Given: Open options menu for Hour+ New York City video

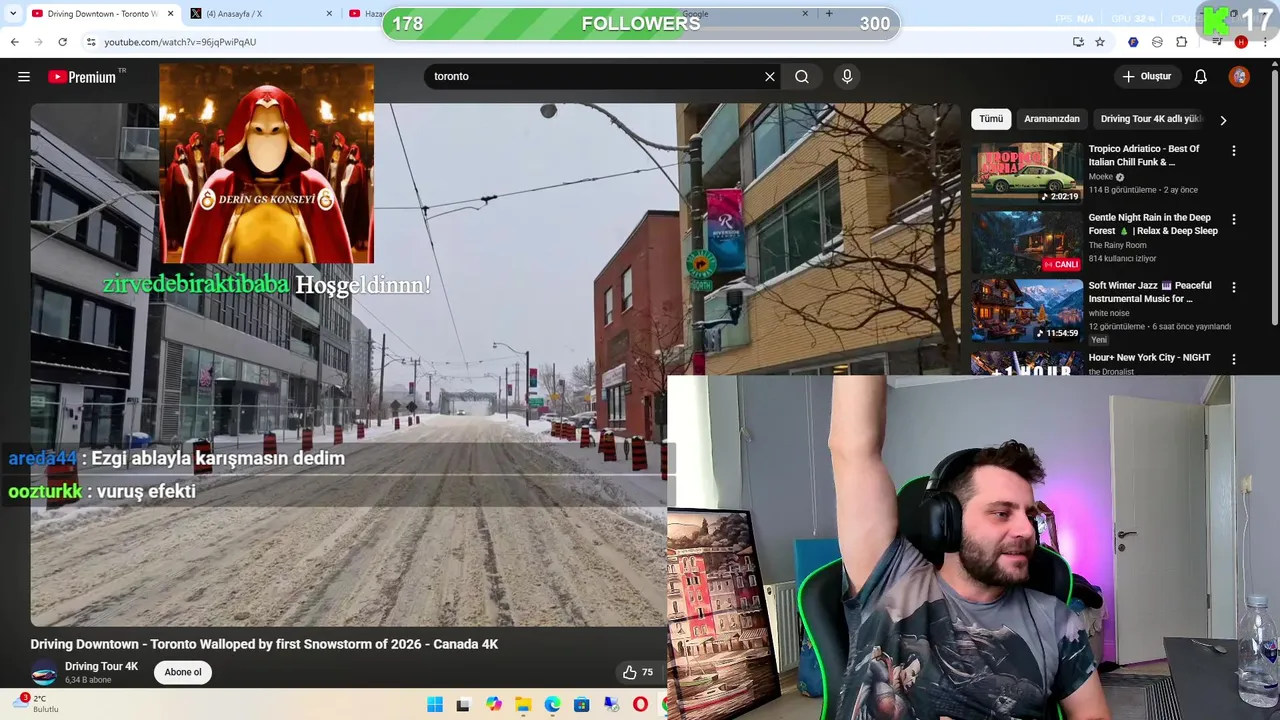Looking at the screenshot, I should (x=1233, y=359).
